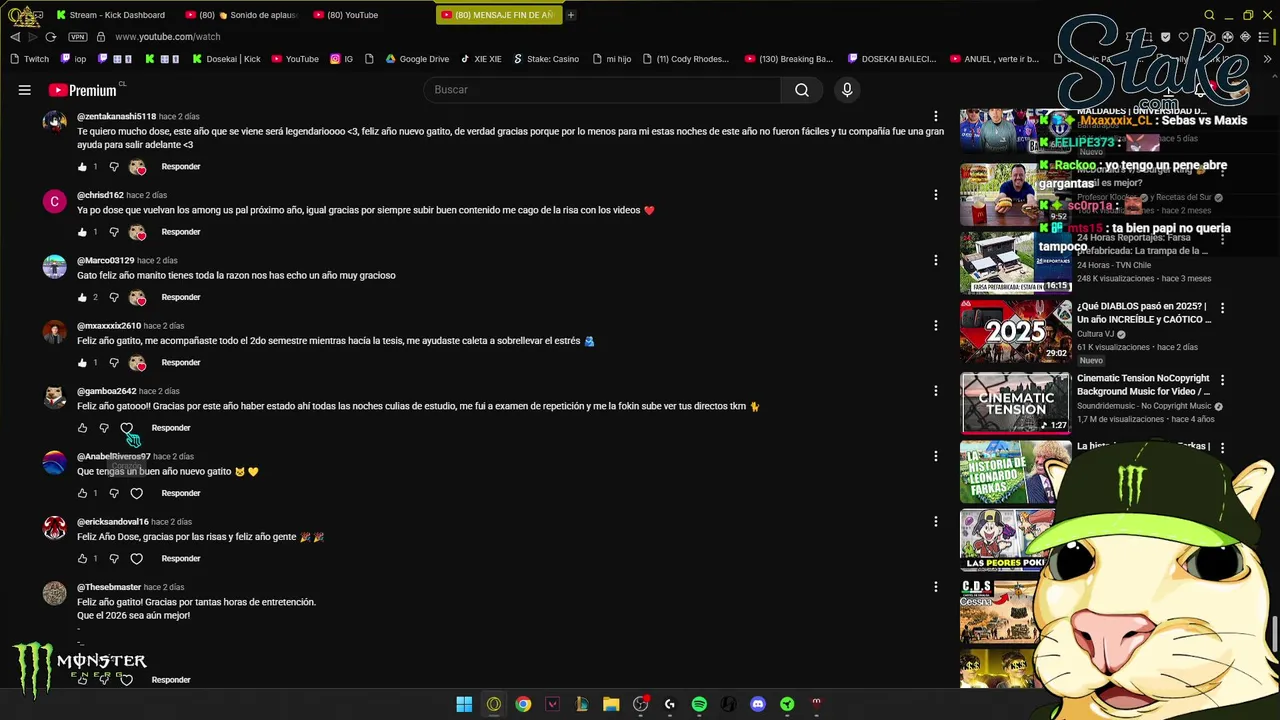Open options menu for @mxaxxxix2610 comment
The image size is (1280, 720).
click(x=936, y=326)
